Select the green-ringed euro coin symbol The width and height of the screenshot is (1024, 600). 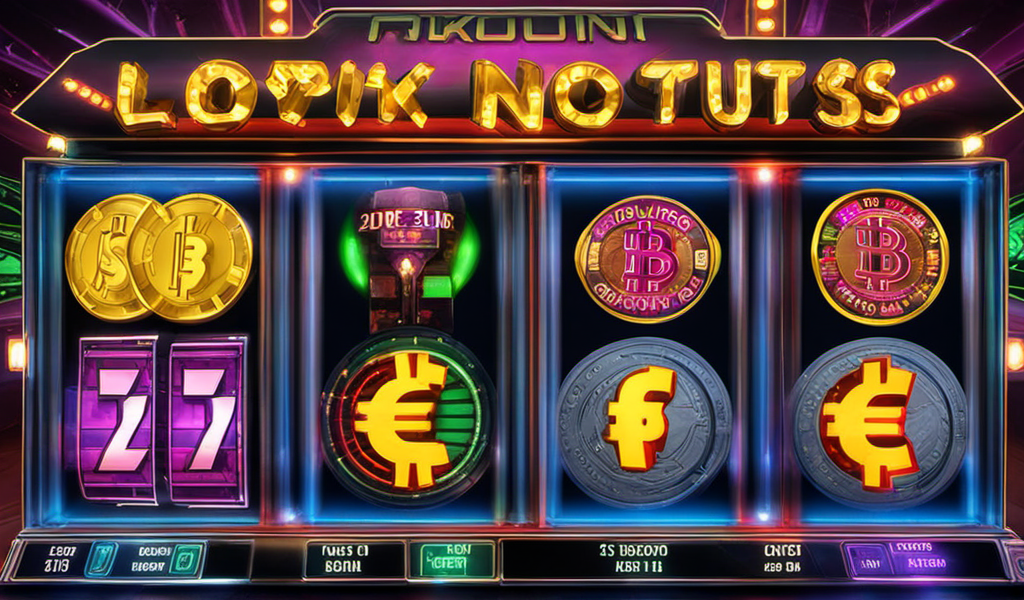click(x=408, y=416)
